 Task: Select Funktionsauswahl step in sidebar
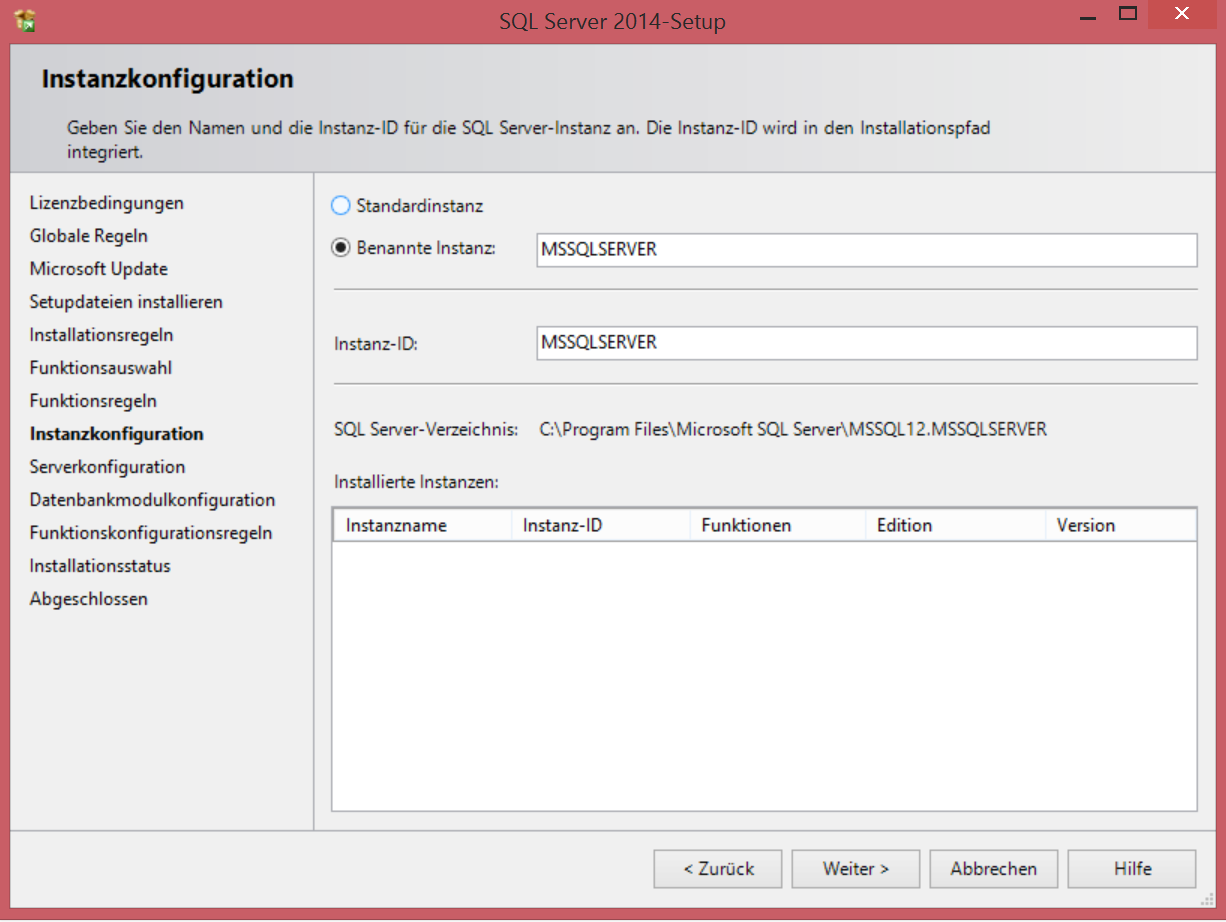[101, 368]
